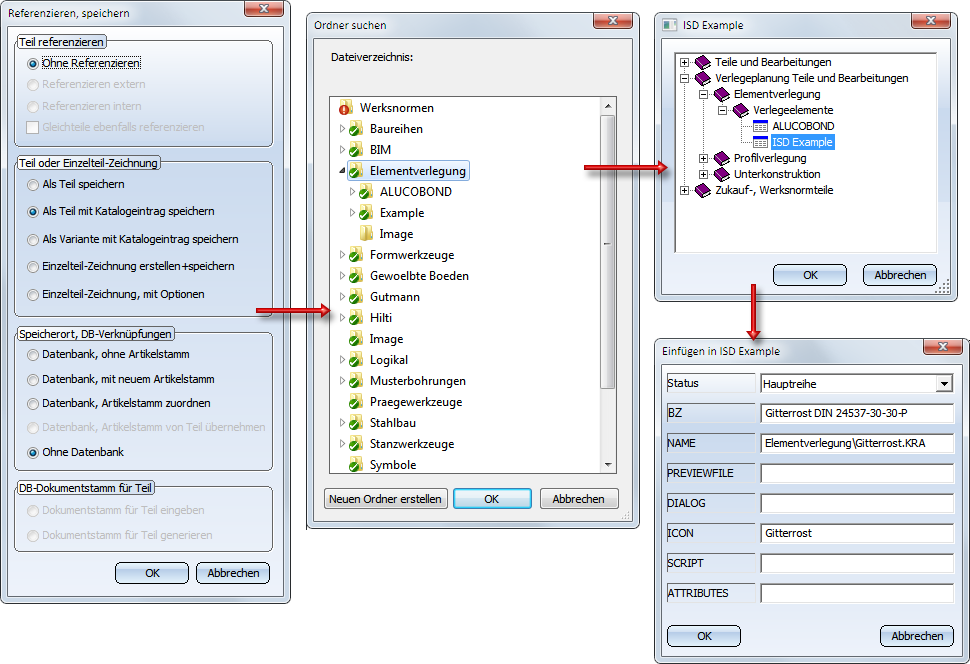
Task: Click the Baureihen folder icon
Action: [x=356, y=129]
